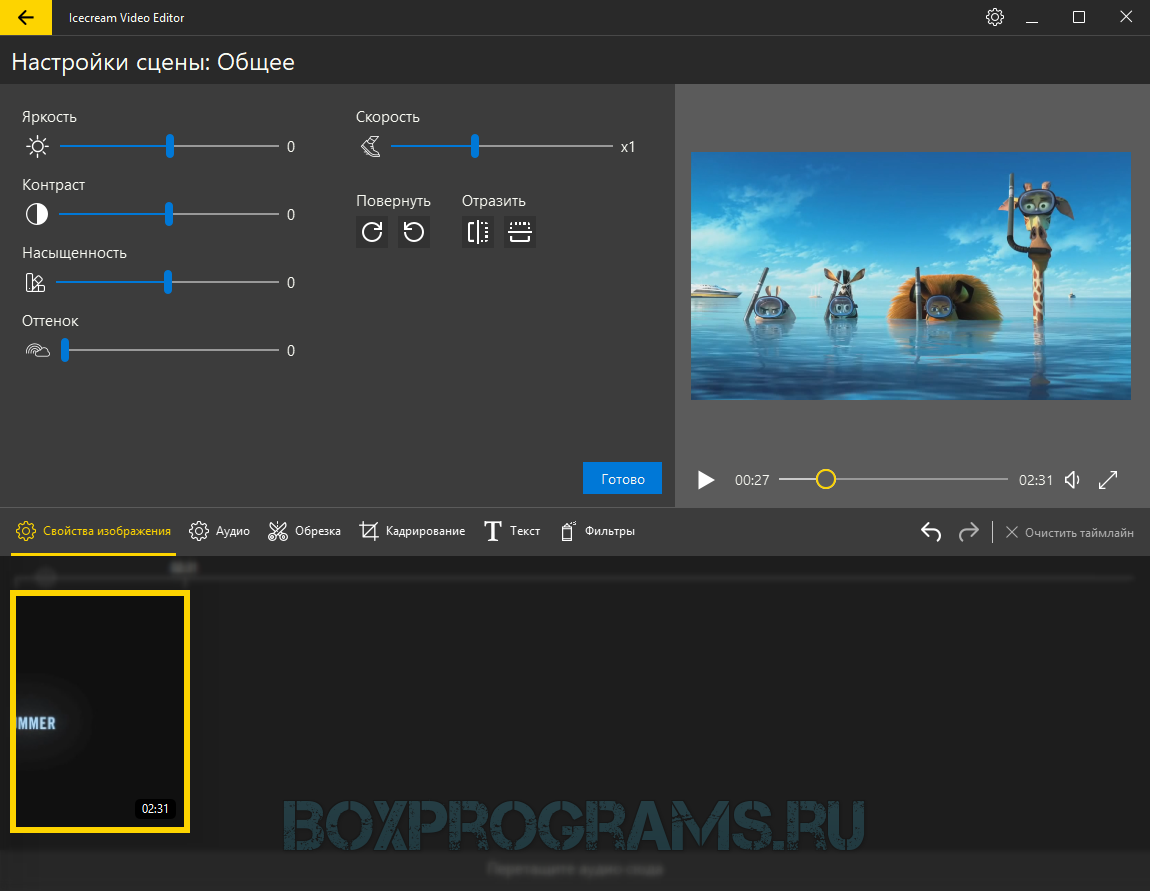Image resolution: width=1150 pixels, height=891 pixels.
Task: Click the Готово button
Action: (x=622, y=478)
